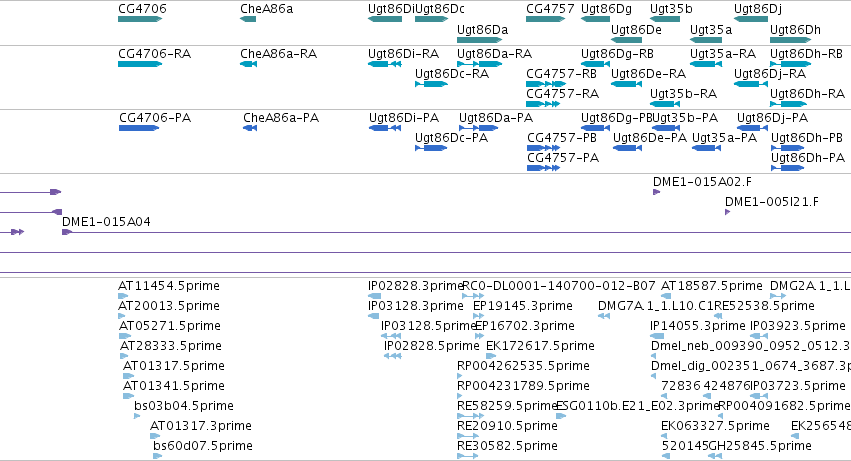851x461 pixels.
Task: Click the Ugt86Da-RA transcript
Action: click(480, 64)
